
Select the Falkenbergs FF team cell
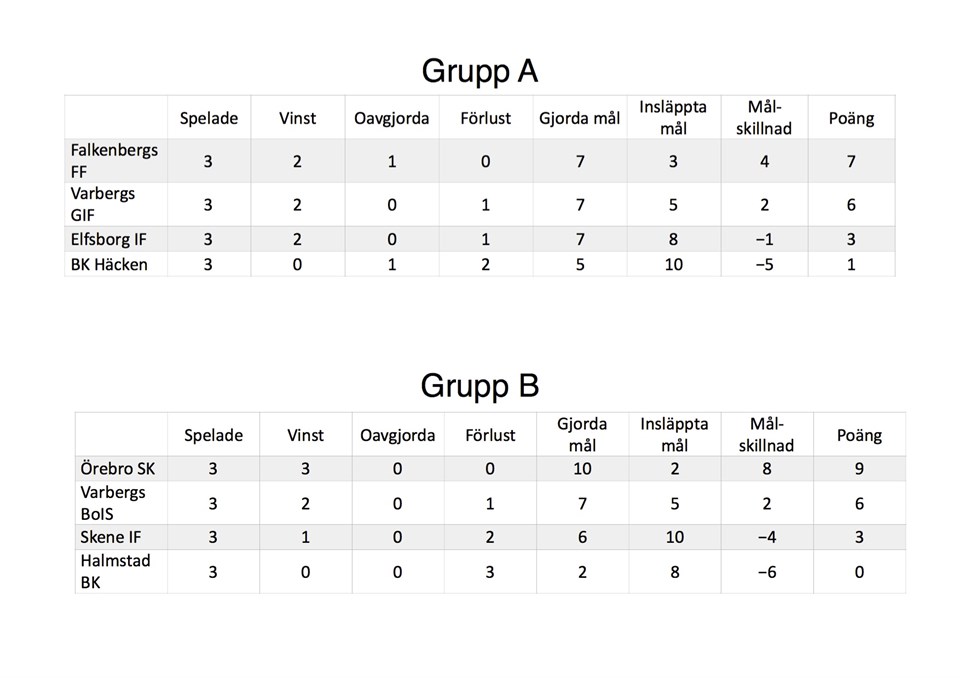(x=114, y=160)
